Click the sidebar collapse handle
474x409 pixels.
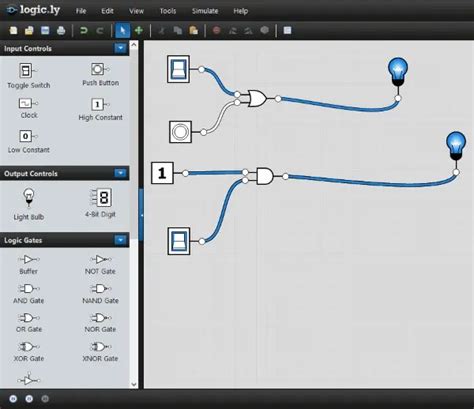(141, 215)
